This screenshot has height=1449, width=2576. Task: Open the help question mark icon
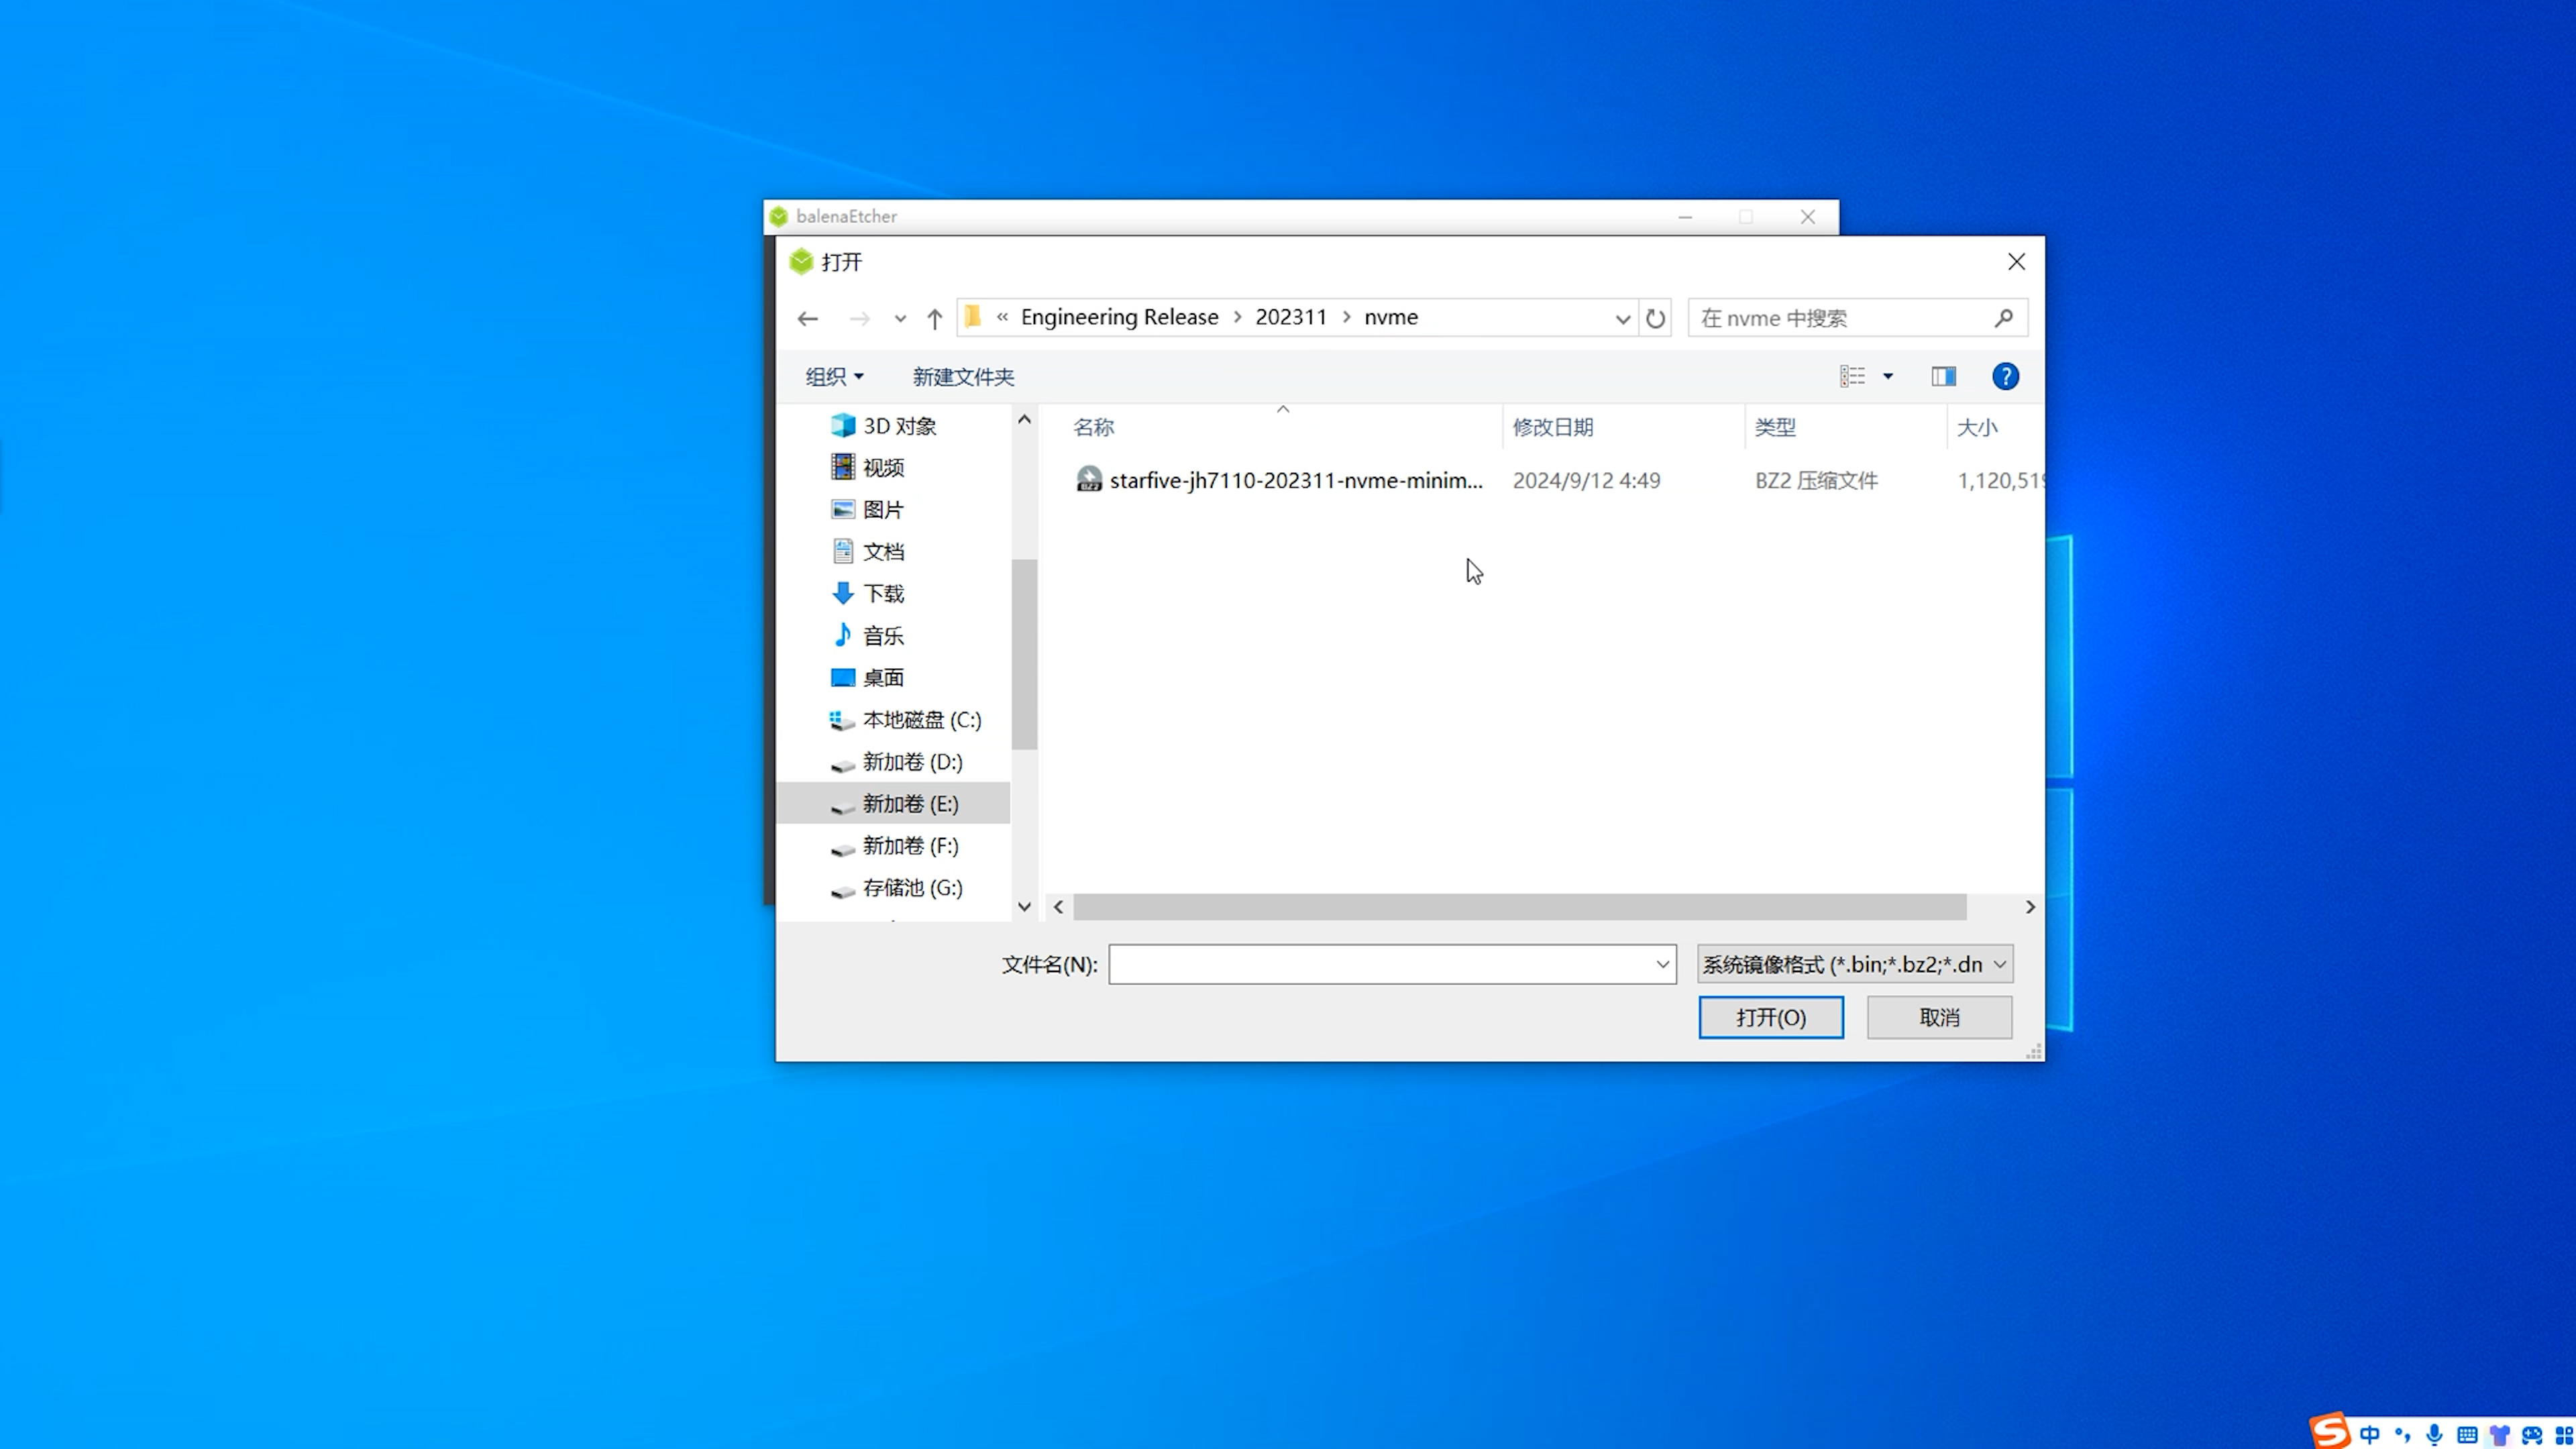(2005, 376)
